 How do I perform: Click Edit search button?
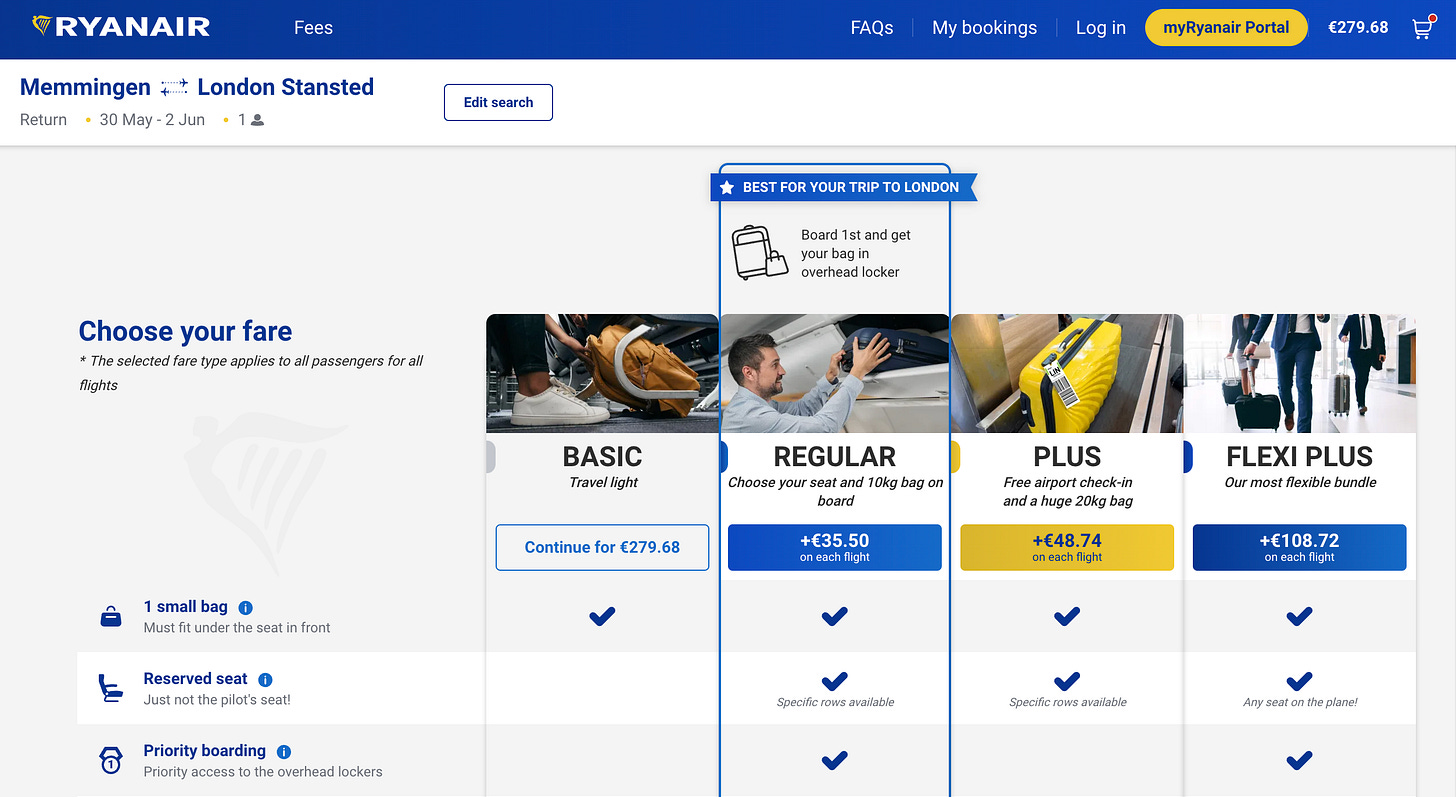pos(498,102)
